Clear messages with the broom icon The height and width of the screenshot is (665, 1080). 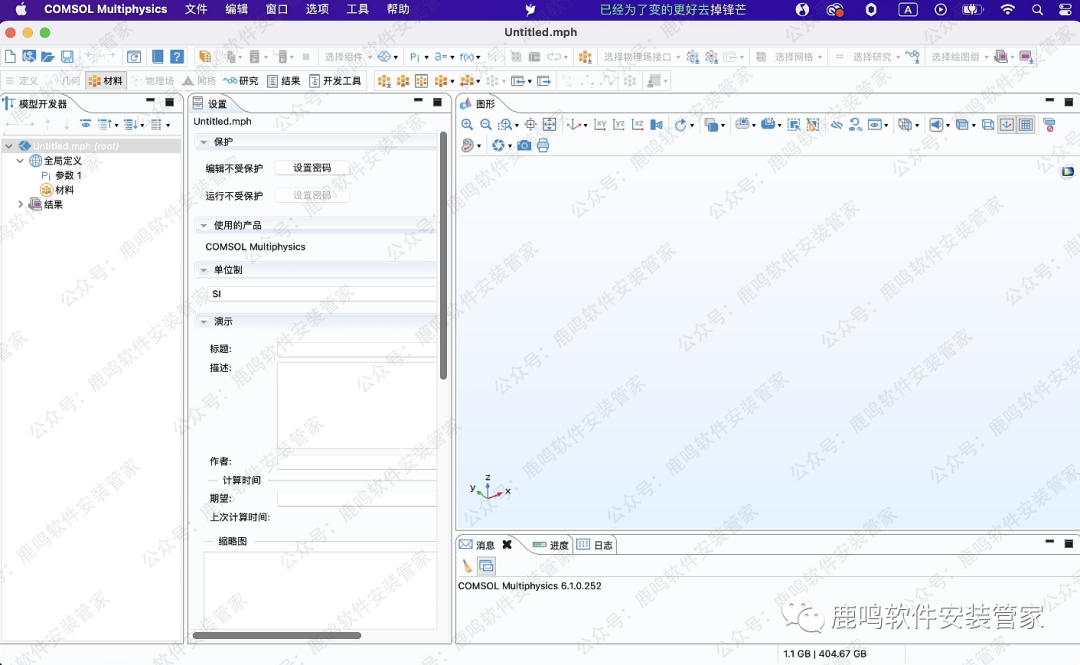tap(467, 566)
